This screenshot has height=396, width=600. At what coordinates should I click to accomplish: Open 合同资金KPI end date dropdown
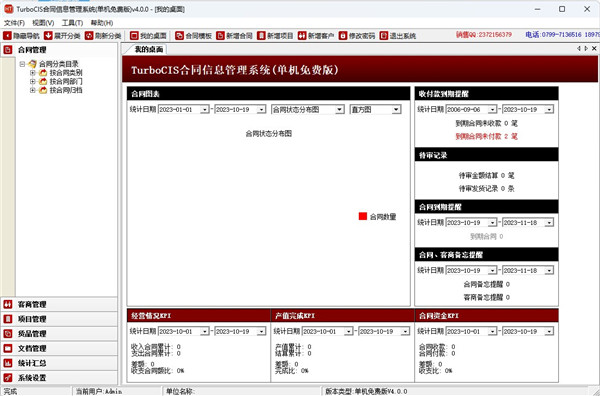point(549,331)
